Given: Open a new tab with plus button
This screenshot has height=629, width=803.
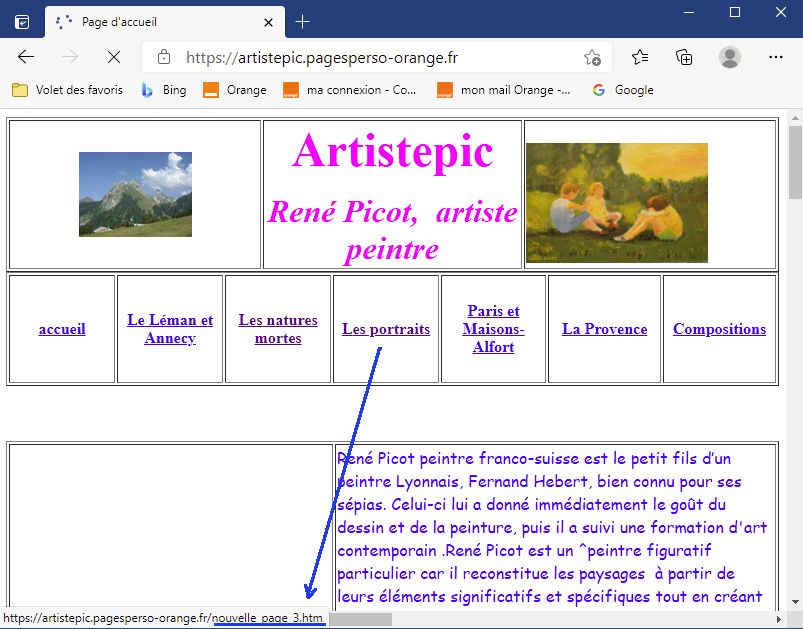Looking at the screenshot, I should click(302, 21).
